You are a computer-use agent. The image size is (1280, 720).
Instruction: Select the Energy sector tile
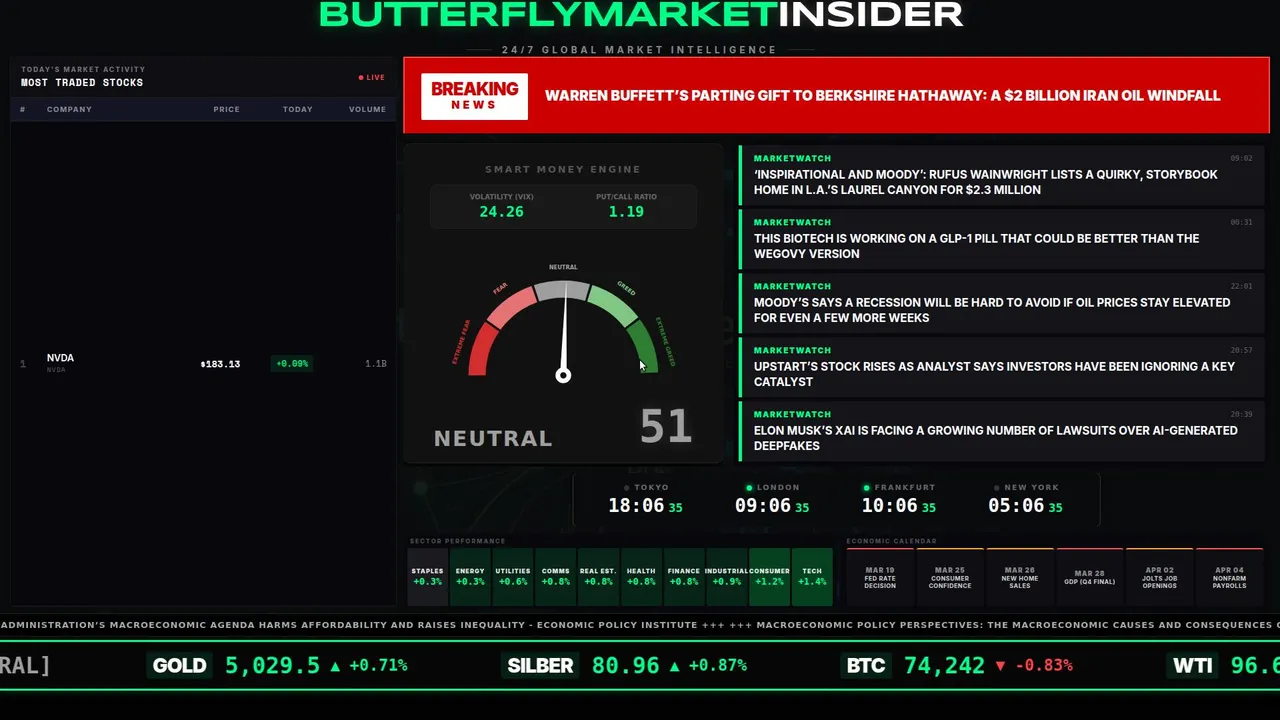[x=470, y=577]
